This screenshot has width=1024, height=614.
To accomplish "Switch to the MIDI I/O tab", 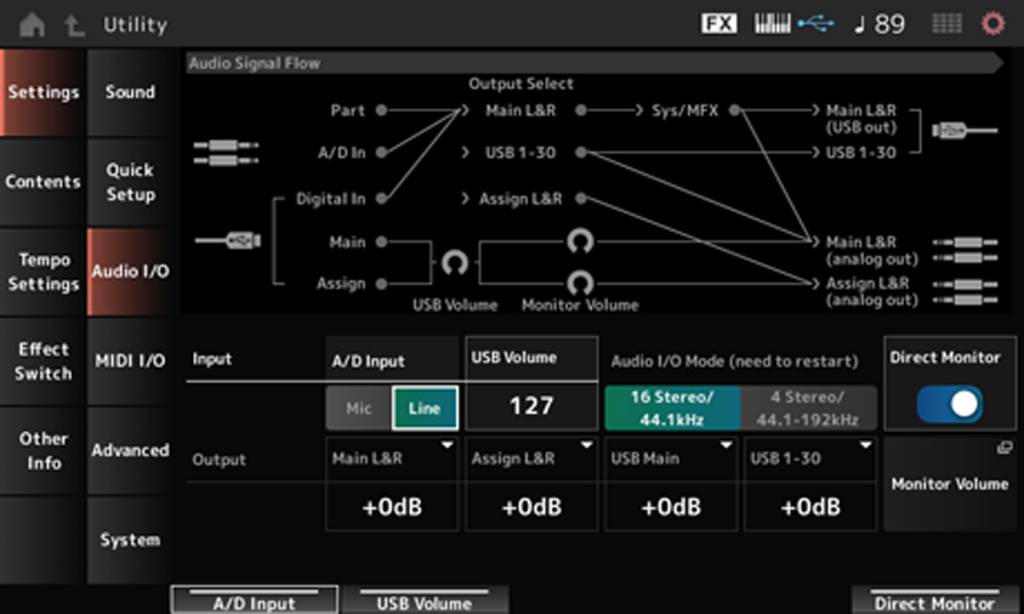I will click(x=129, y=360).
